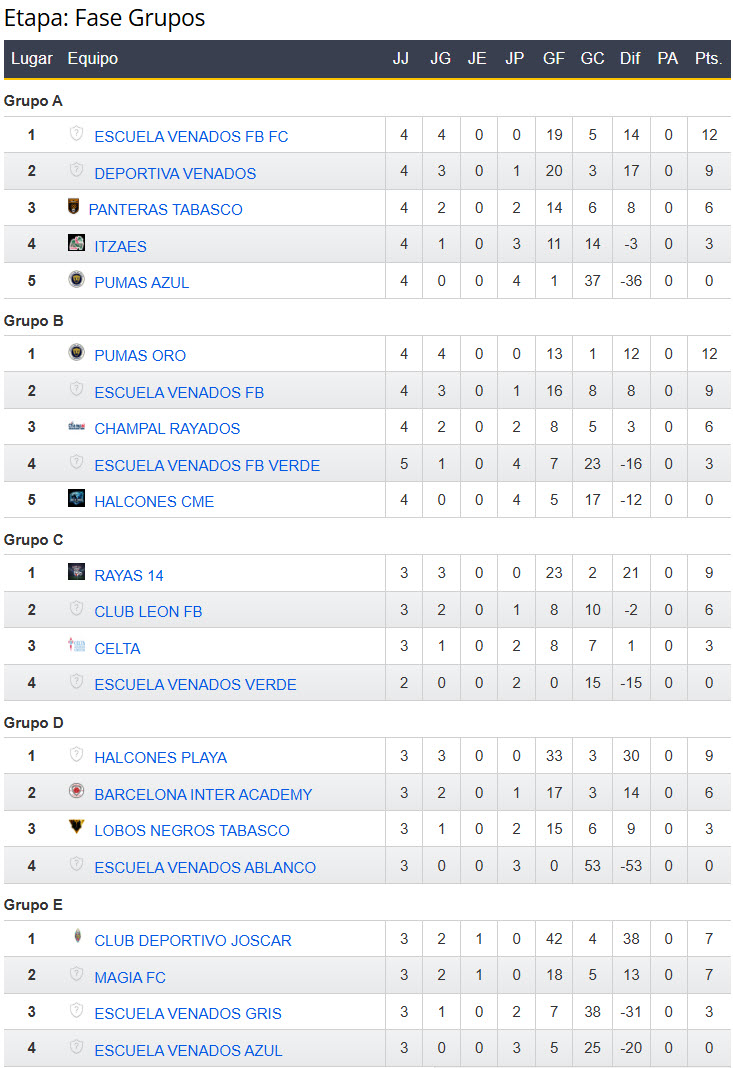Click the Rayas 14 team logo icon
Image resolution: width=733 pixels, height=1068 pixels.
[x=76, y=572]
